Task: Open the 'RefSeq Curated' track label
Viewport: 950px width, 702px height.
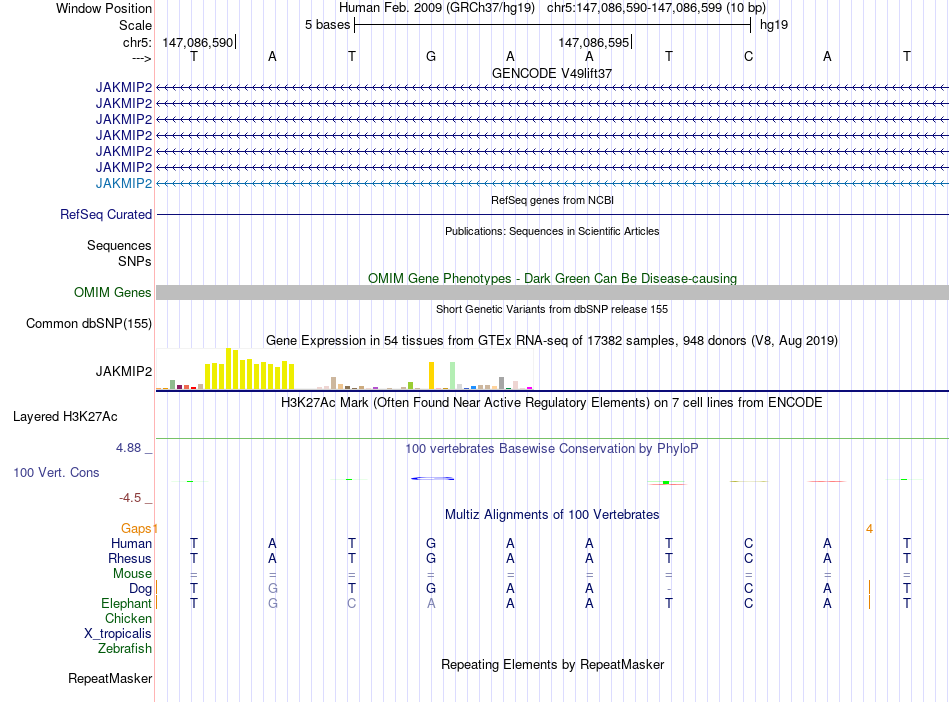Action: pyautogui.click(x=106, y=214)
